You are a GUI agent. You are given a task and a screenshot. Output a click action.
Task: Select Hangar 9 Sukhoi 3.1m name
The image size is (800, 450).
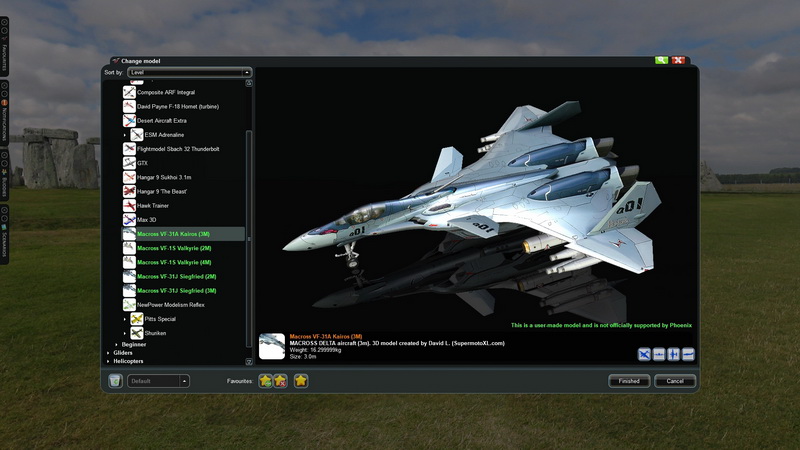pos(164,178)
